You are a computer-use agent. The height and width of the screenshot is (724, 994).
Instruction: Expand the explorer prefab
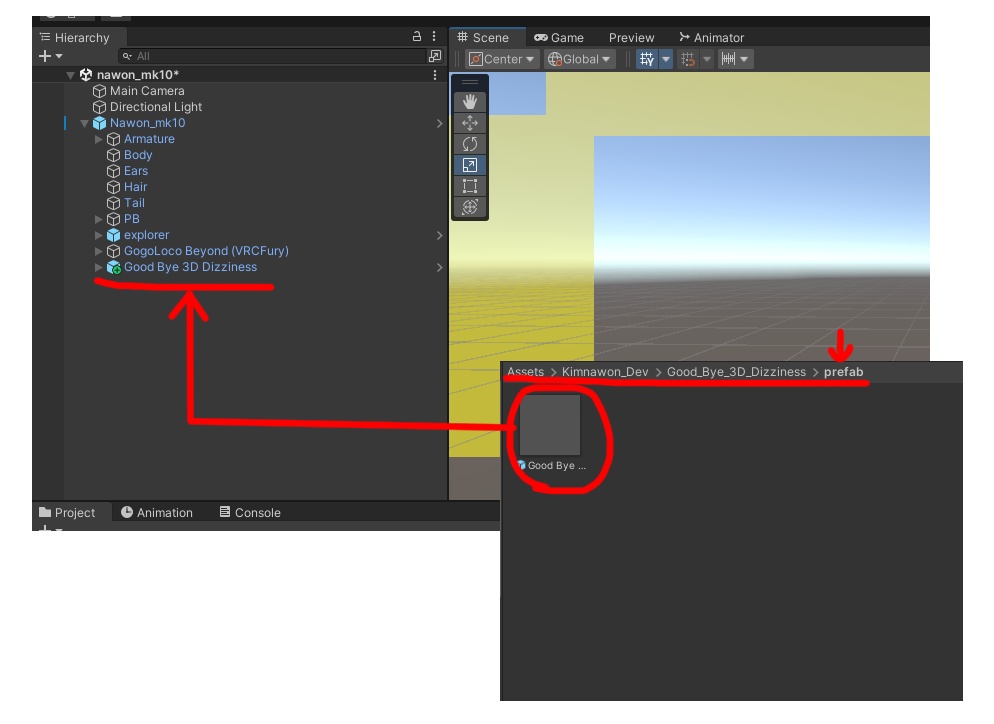(x=98, y=235)
